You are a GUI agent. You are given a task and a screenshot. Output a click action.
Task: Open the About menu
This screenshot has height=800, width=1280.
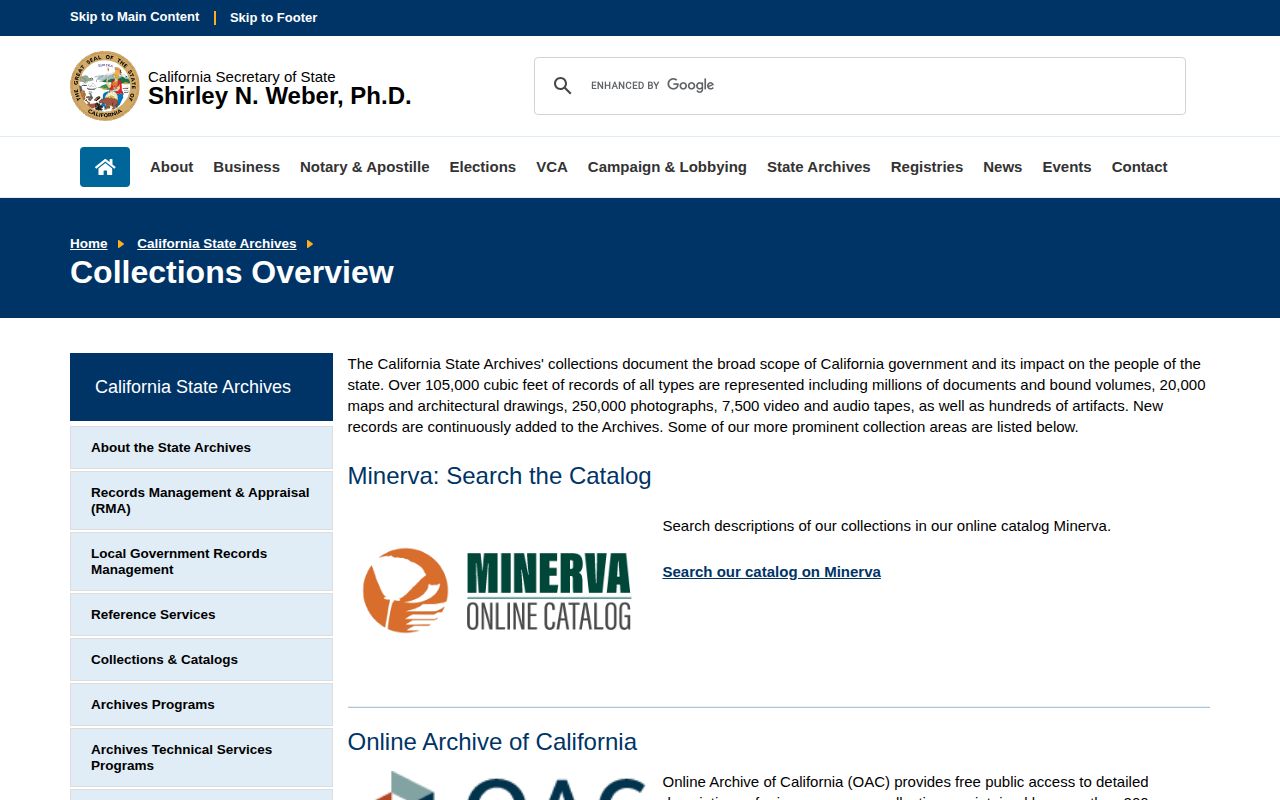(x=172, y=167)
